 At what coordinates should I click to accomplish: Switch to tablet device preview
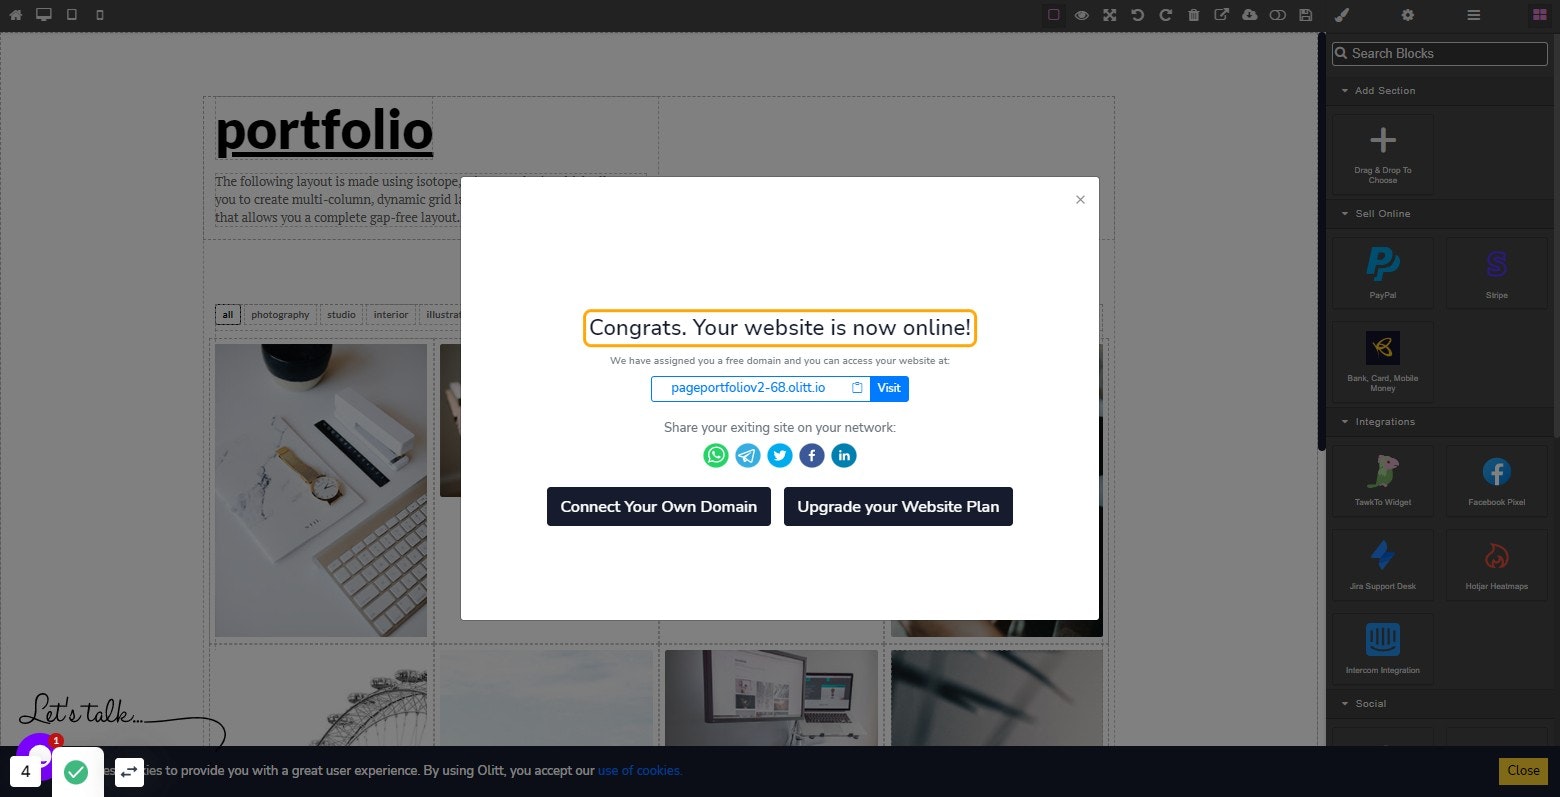point(72,15)
